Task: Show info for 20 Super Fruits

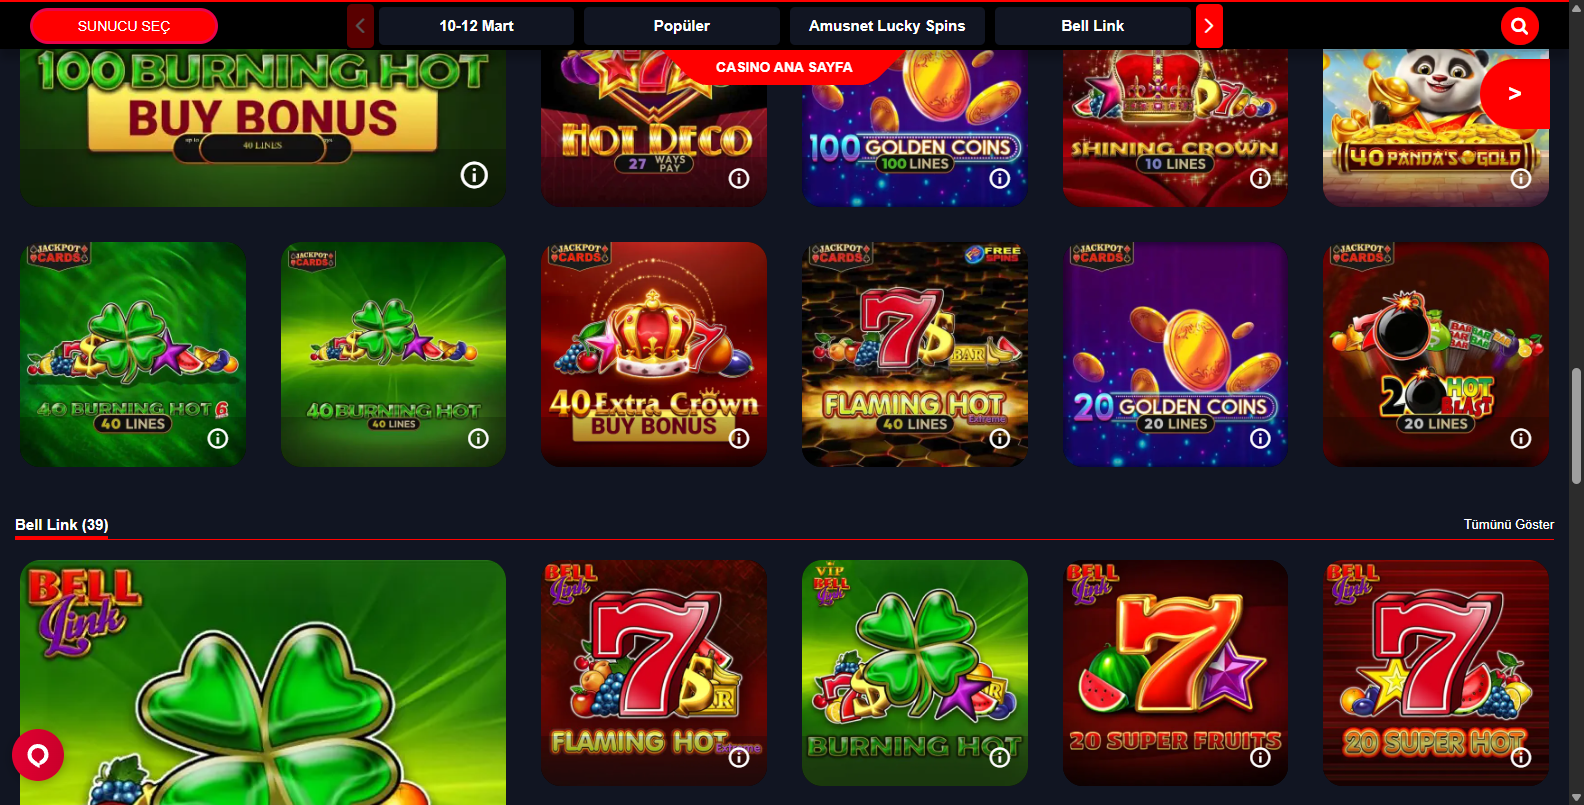Action: coord(1260,757)
